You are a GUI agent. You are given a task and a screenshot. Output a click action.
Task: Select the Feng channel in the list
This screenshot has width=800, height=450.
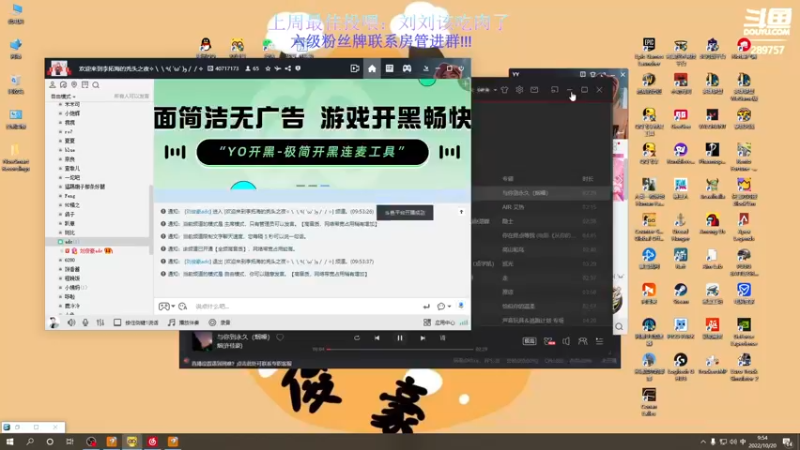click(70, 196)
